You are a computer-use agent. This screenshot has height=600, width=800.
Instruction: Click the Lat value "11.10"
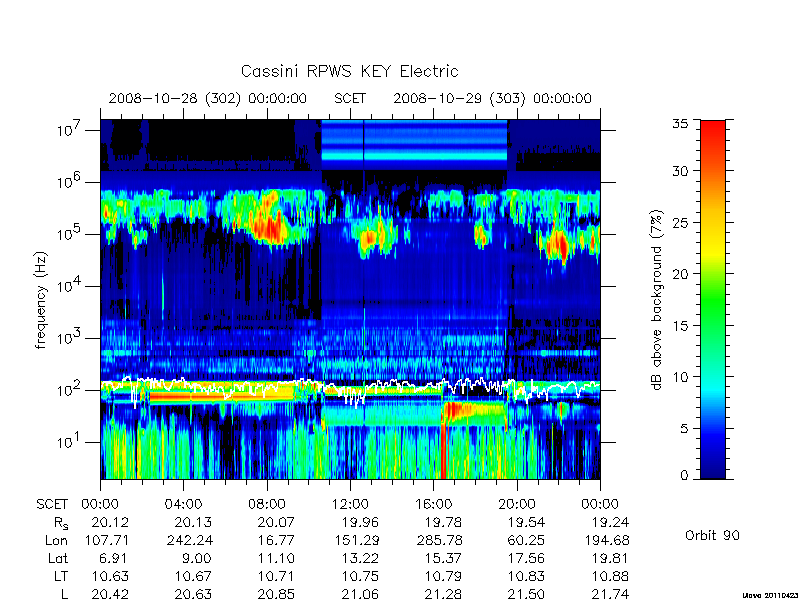pyautogui.click(x=277, y=558)
